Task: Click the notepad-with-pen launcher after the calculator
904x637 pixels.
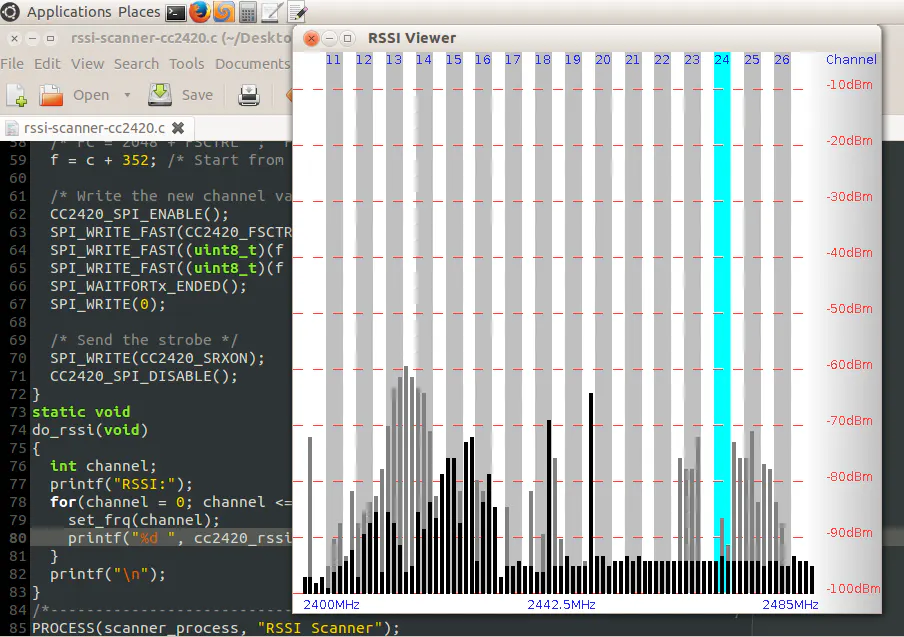Action: coord(272,12)
